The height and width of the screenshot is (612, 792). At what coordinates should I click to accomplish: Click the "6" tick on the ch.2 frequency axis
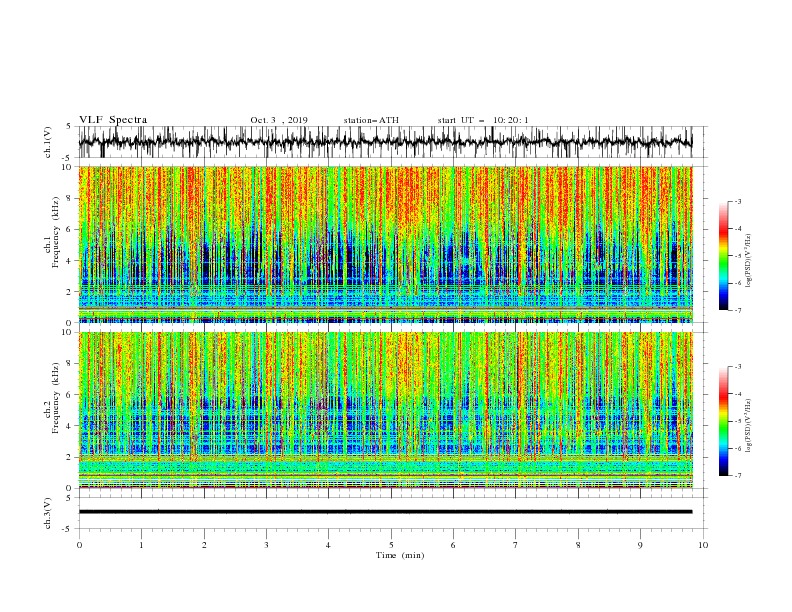tap(70, 395)
